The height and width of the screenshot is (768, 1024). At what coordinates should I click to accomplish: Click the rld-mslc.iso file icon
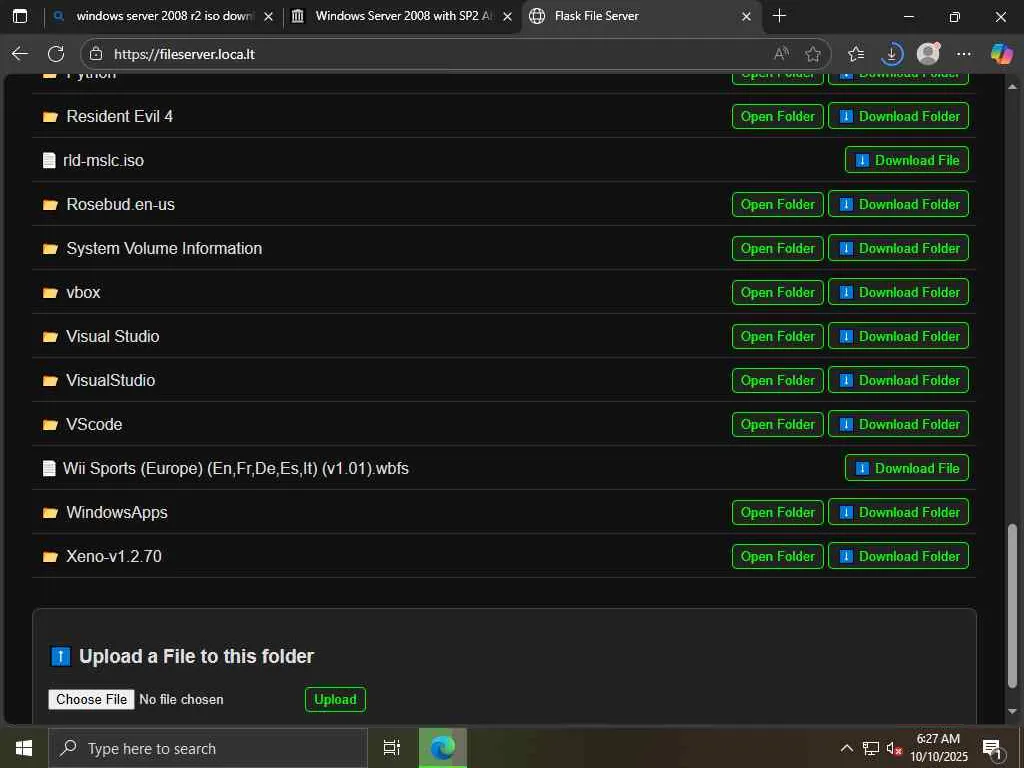pos(49,161)
